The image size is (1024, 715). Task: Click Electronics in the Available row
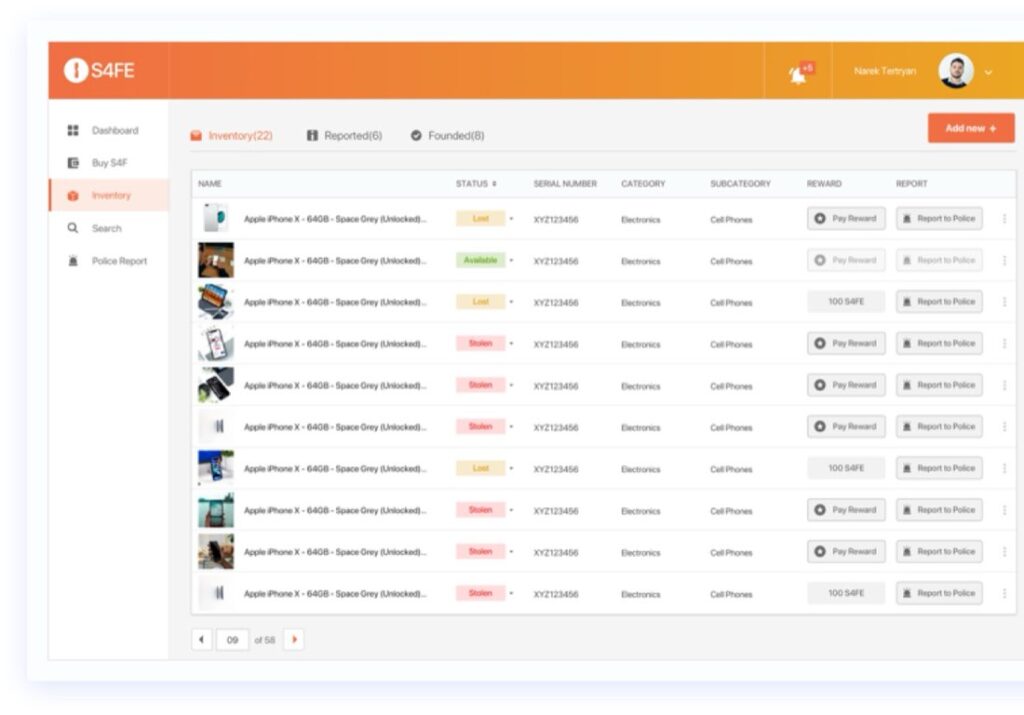tap(641, 261)
